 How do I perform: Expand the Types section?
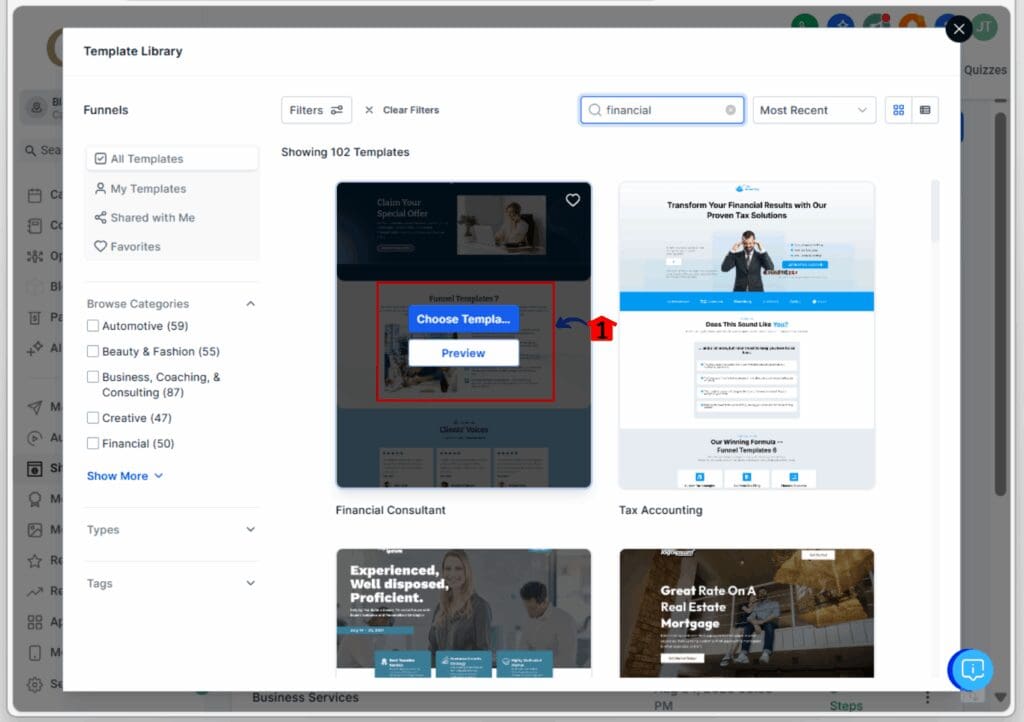point(170,530)
